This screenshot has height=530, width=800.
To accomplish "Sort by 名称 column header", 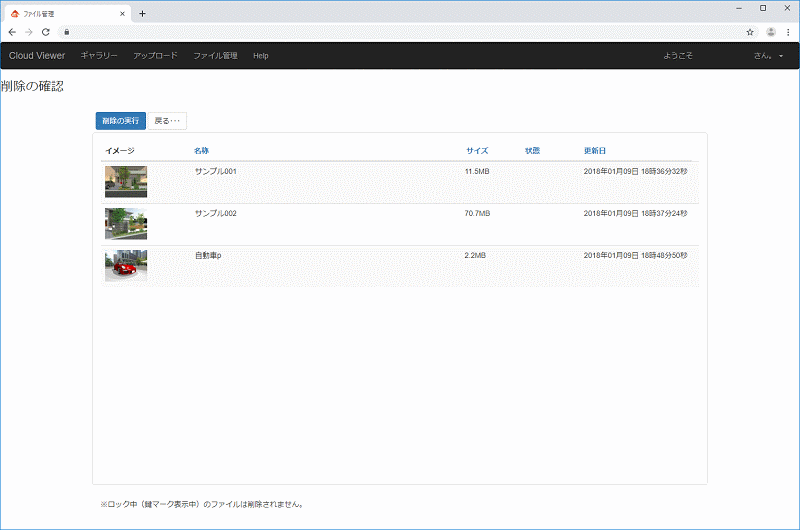I will tap(202, 150).
